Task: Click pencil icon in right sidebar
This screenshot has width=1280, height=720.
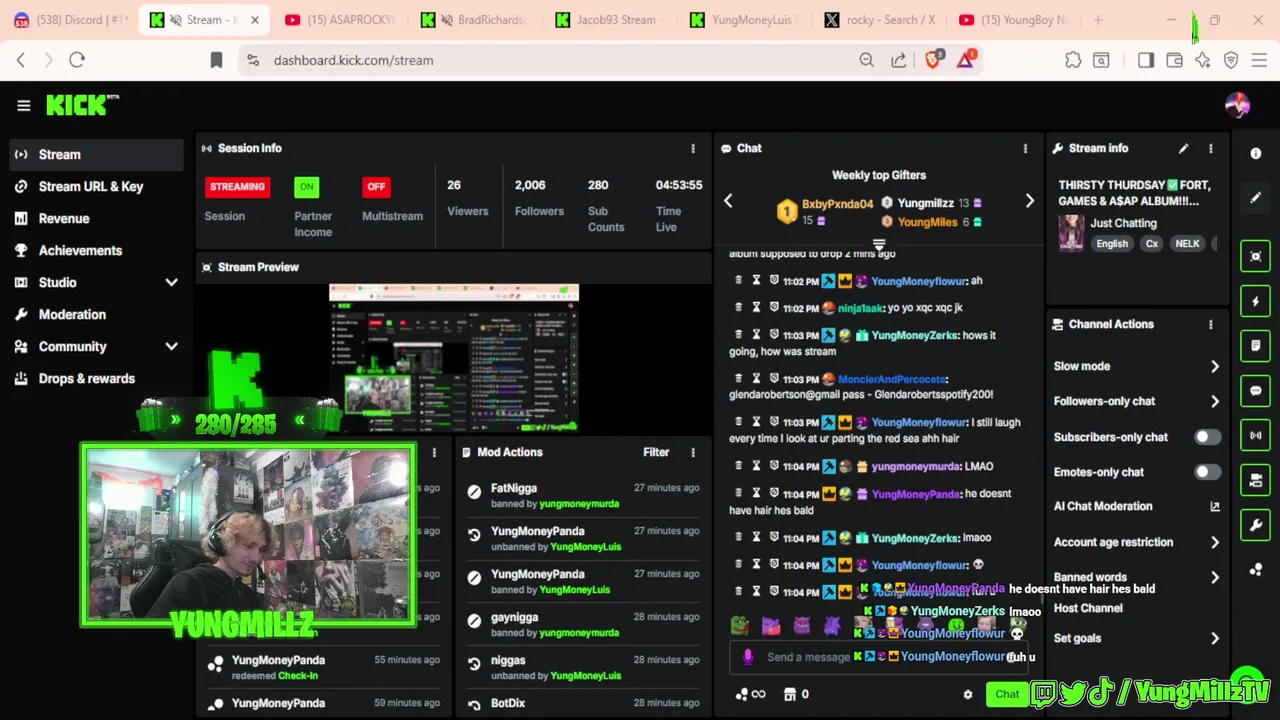Action: [1256, 198]
